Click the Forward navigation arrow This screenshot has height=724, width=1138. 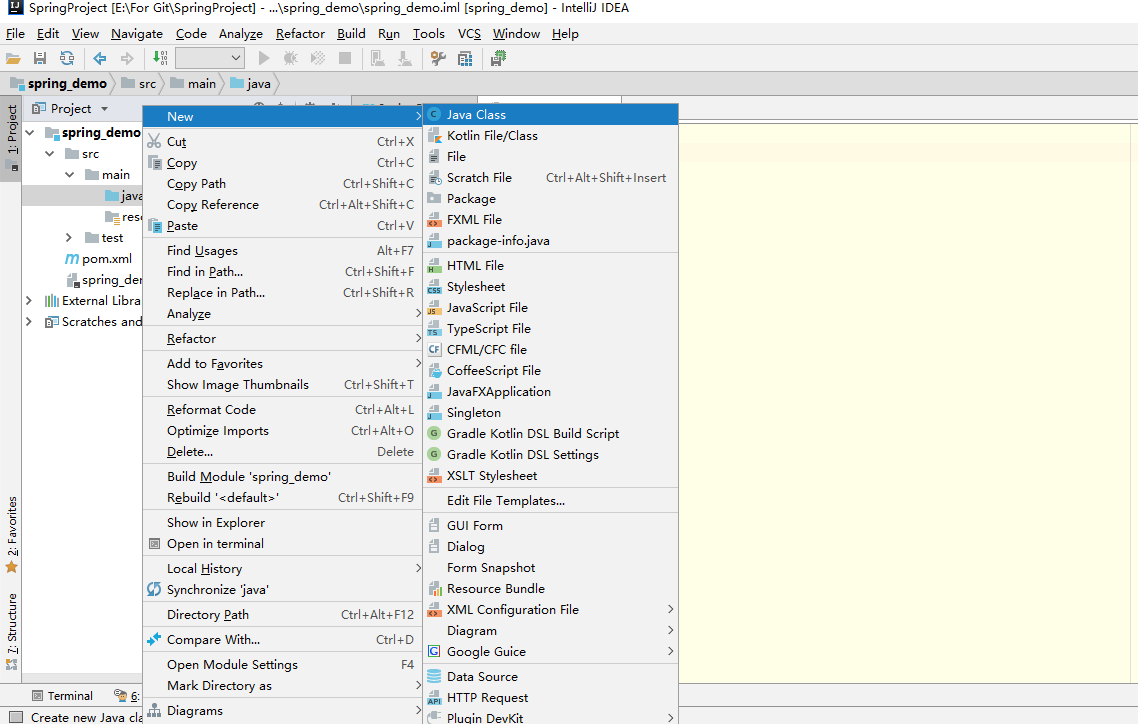pos(127,59)
